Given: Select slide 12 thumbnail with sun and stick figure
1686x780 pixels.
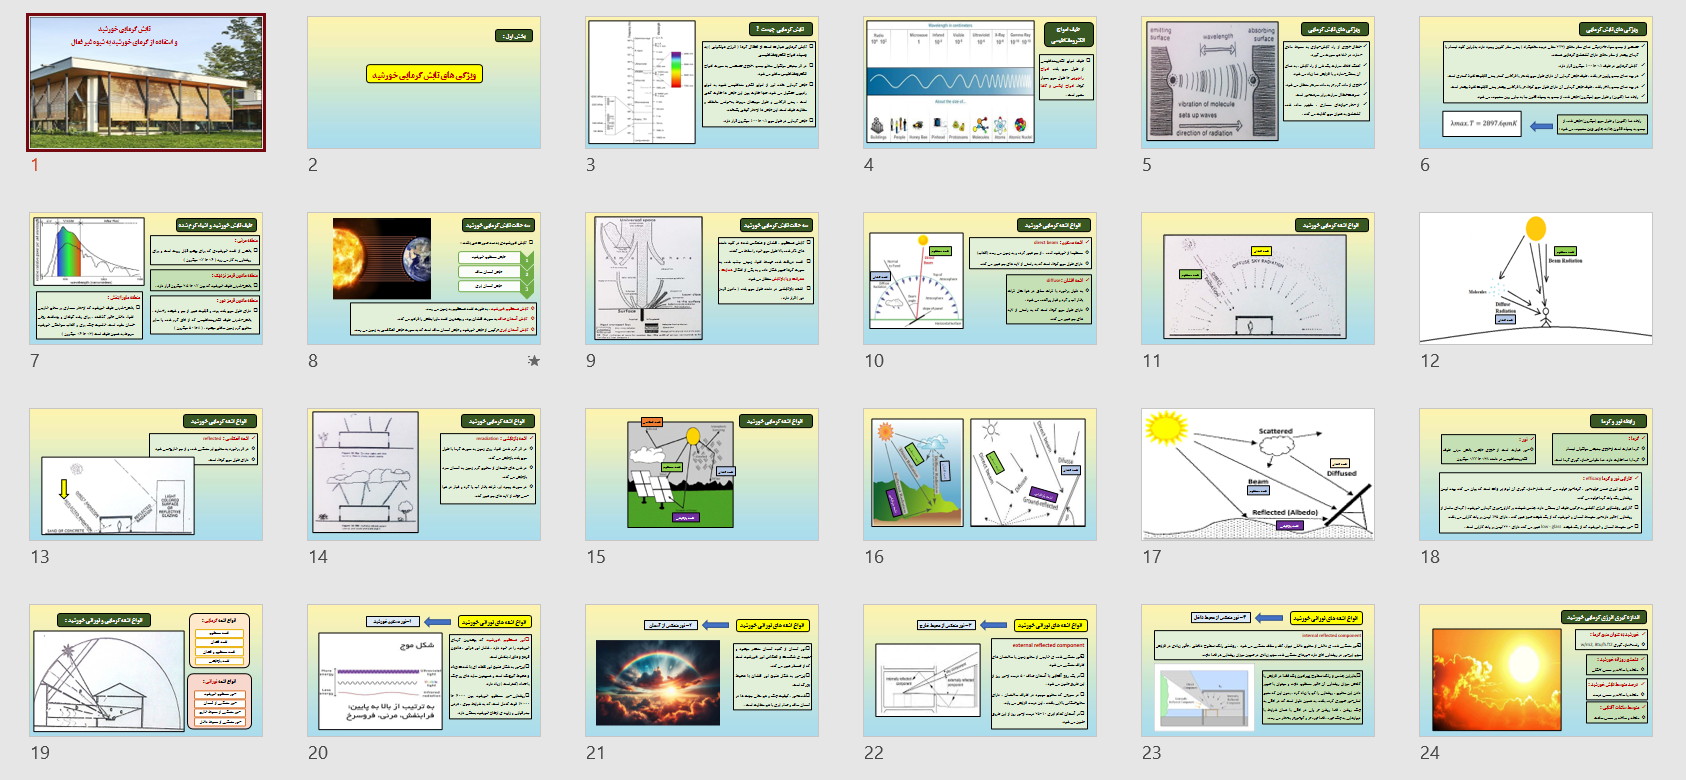Looking at the screenshot, I should point(1536,278).
